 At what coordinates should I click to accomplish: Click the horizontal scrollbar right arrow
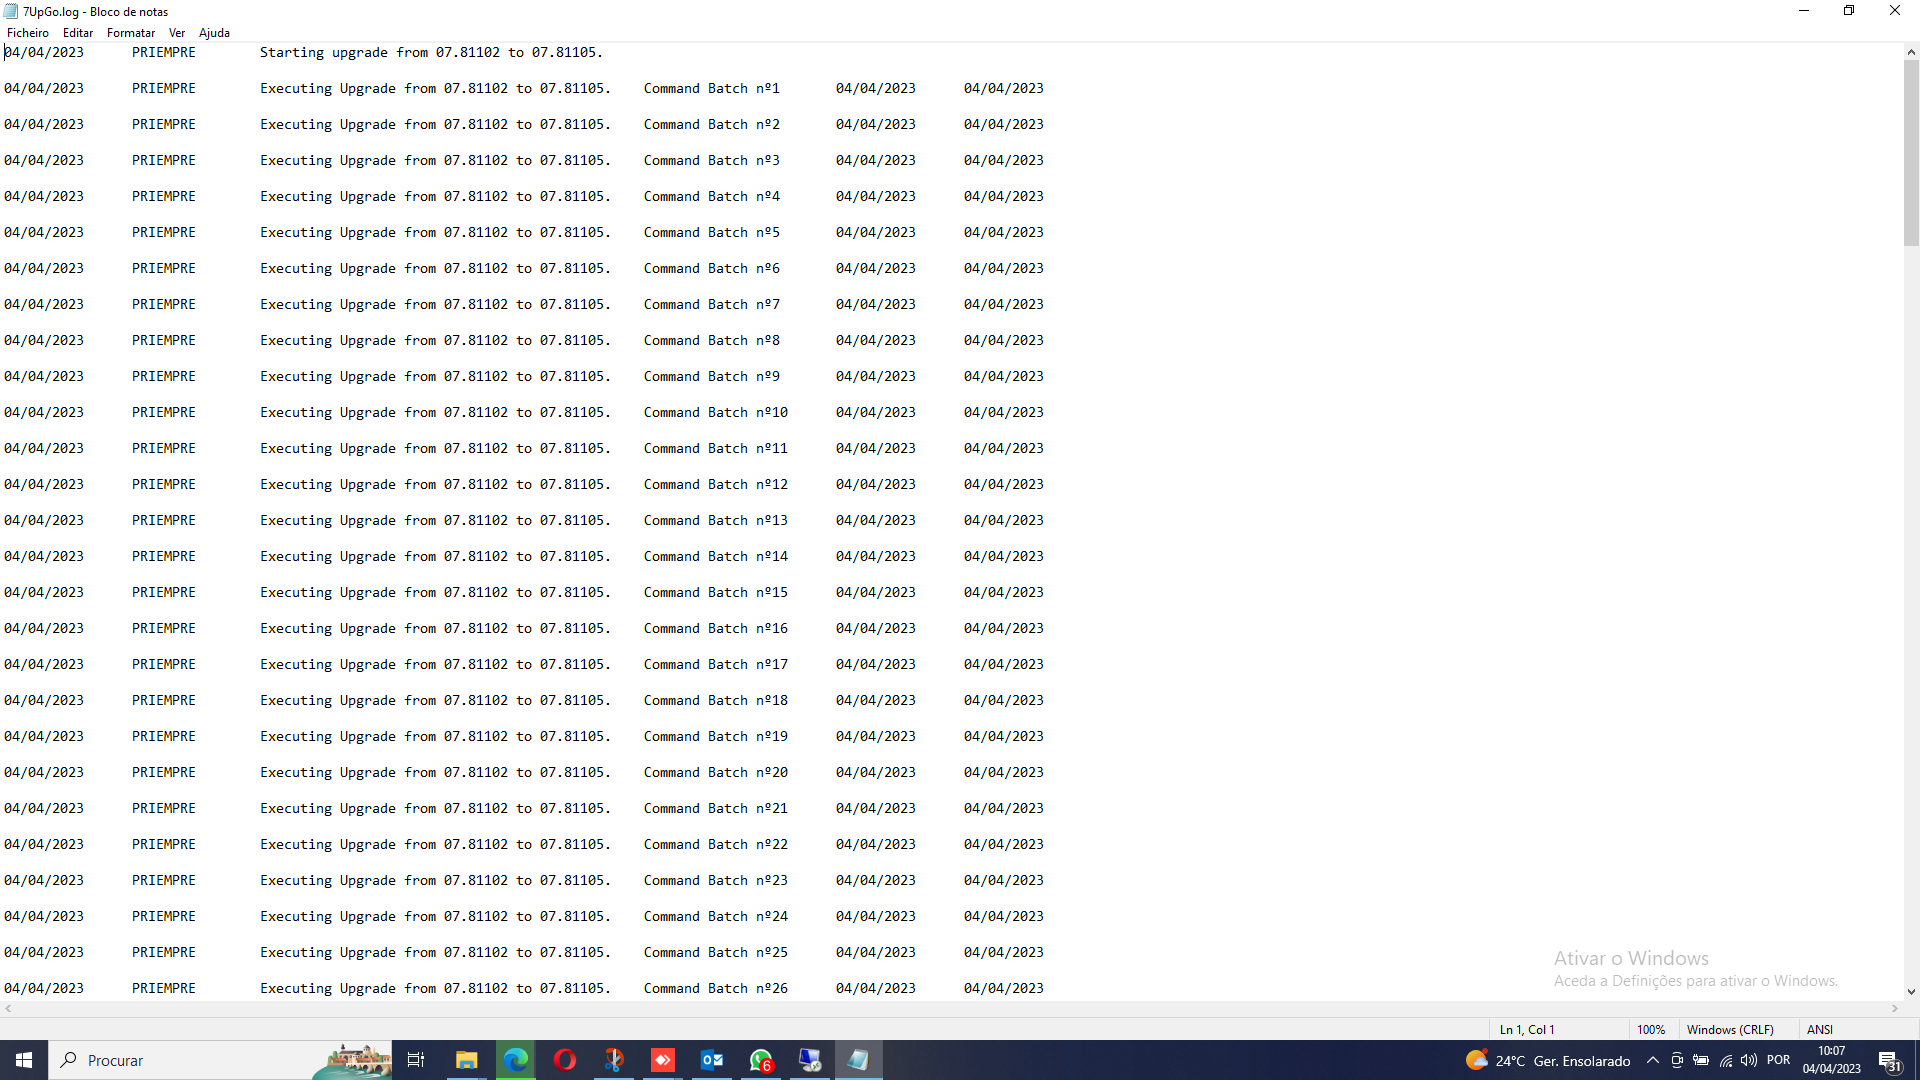click(x=1895, y=1009)
